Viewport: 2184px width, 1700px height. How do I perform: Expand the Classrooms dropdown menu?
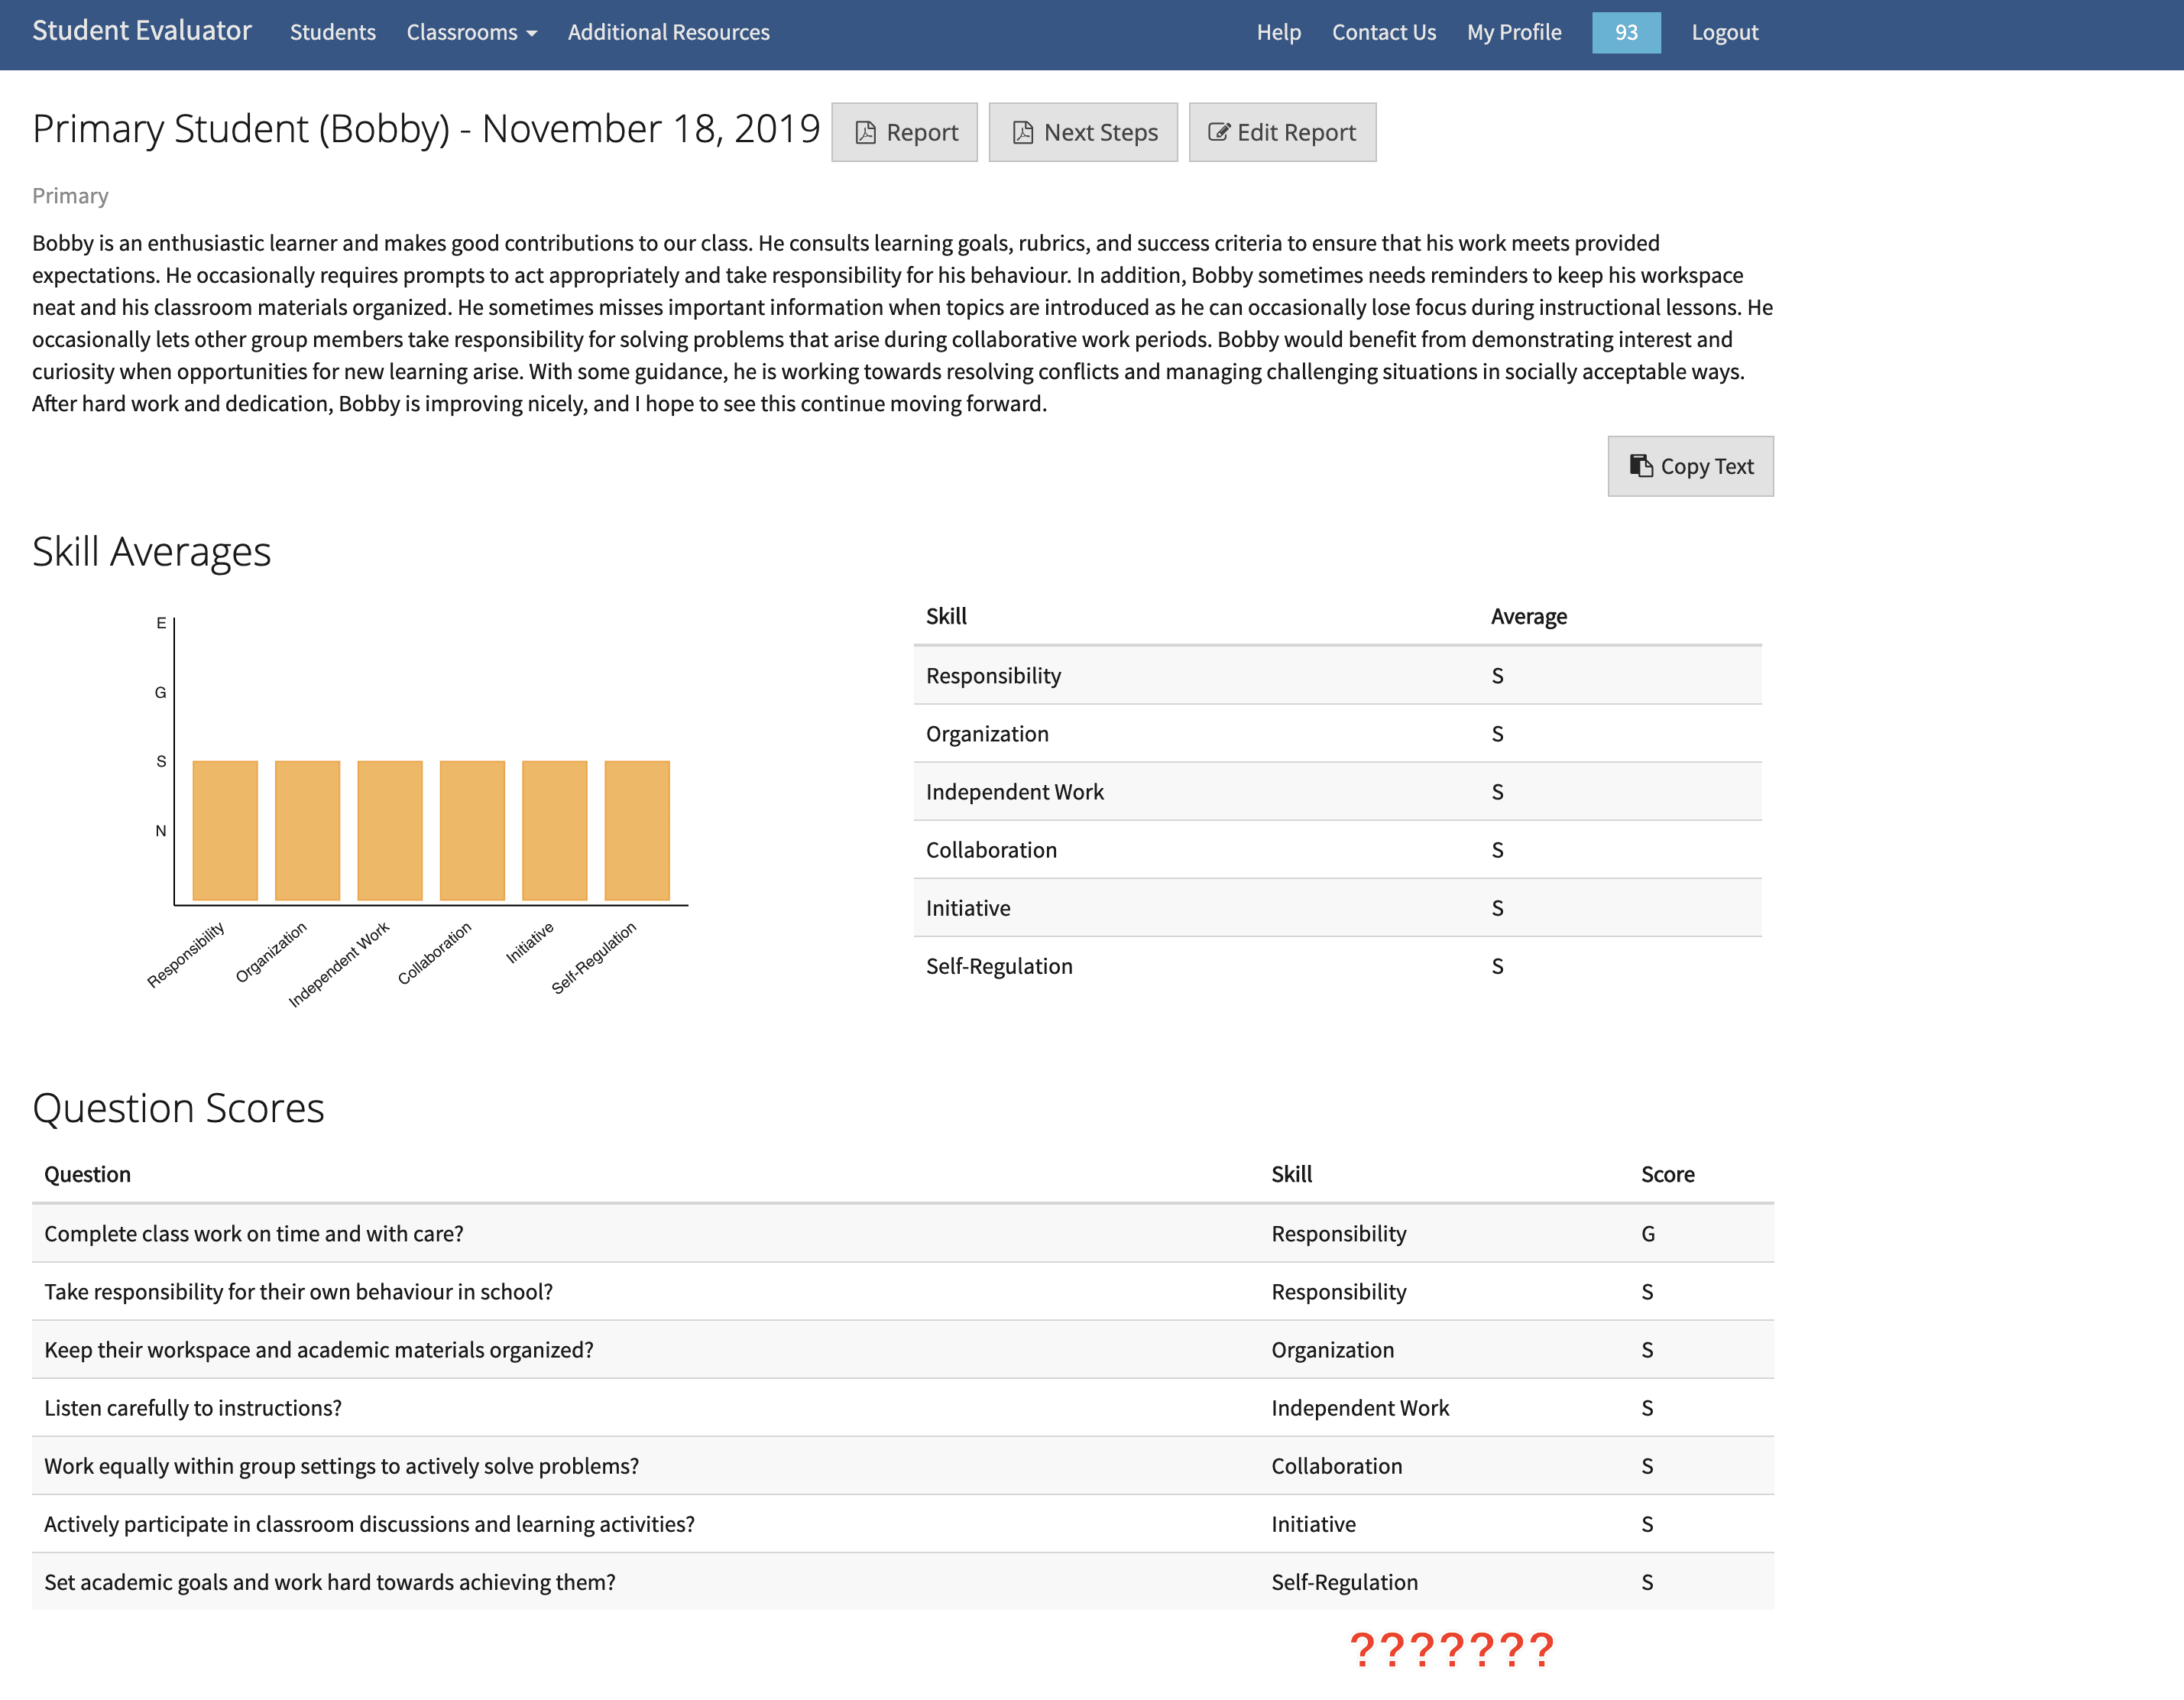471,32
